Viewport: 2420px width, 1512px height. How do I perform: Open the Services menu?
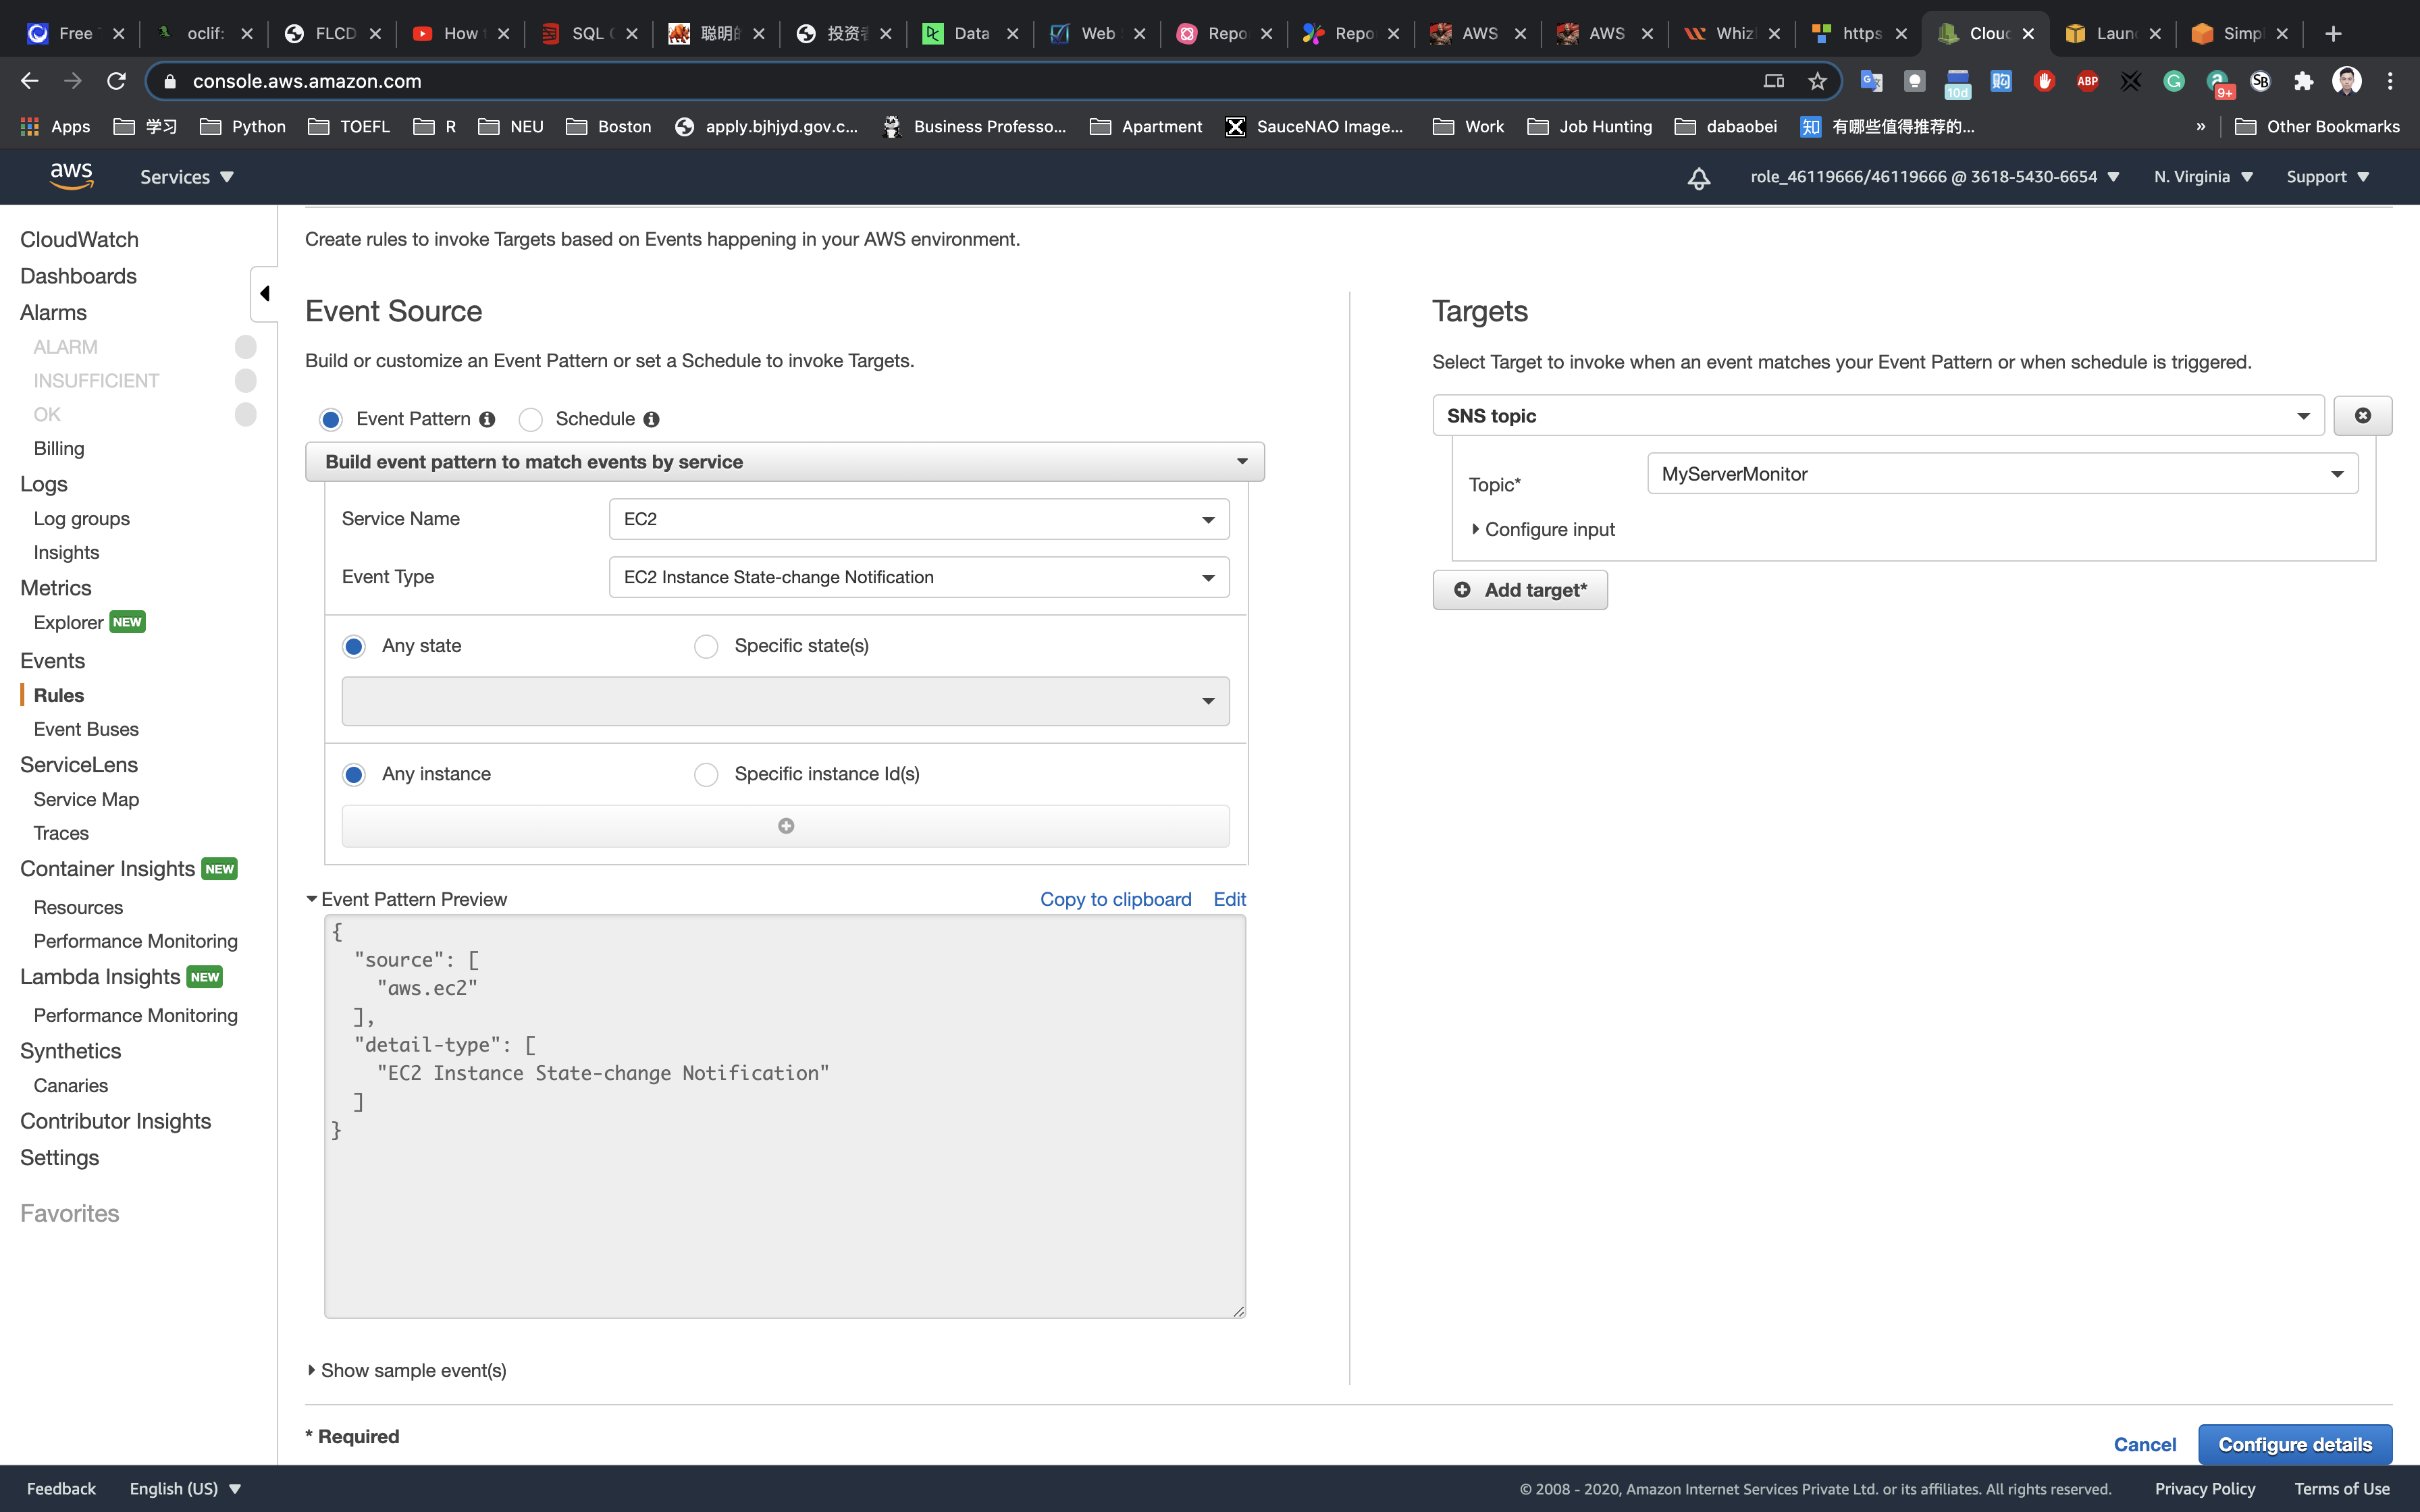[186, 177]
